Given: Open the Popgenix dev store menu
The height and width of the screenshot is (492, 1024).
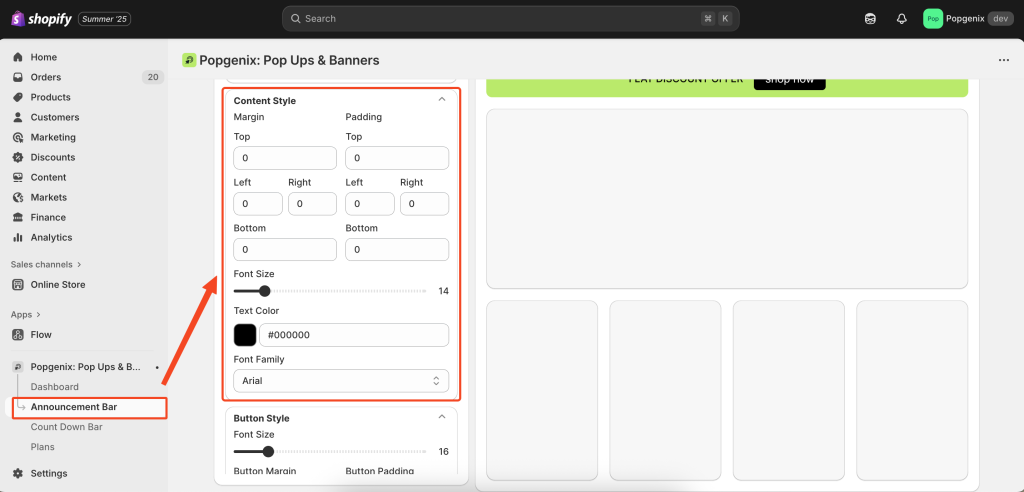Looking at the screenshot, I should [968, 19].
